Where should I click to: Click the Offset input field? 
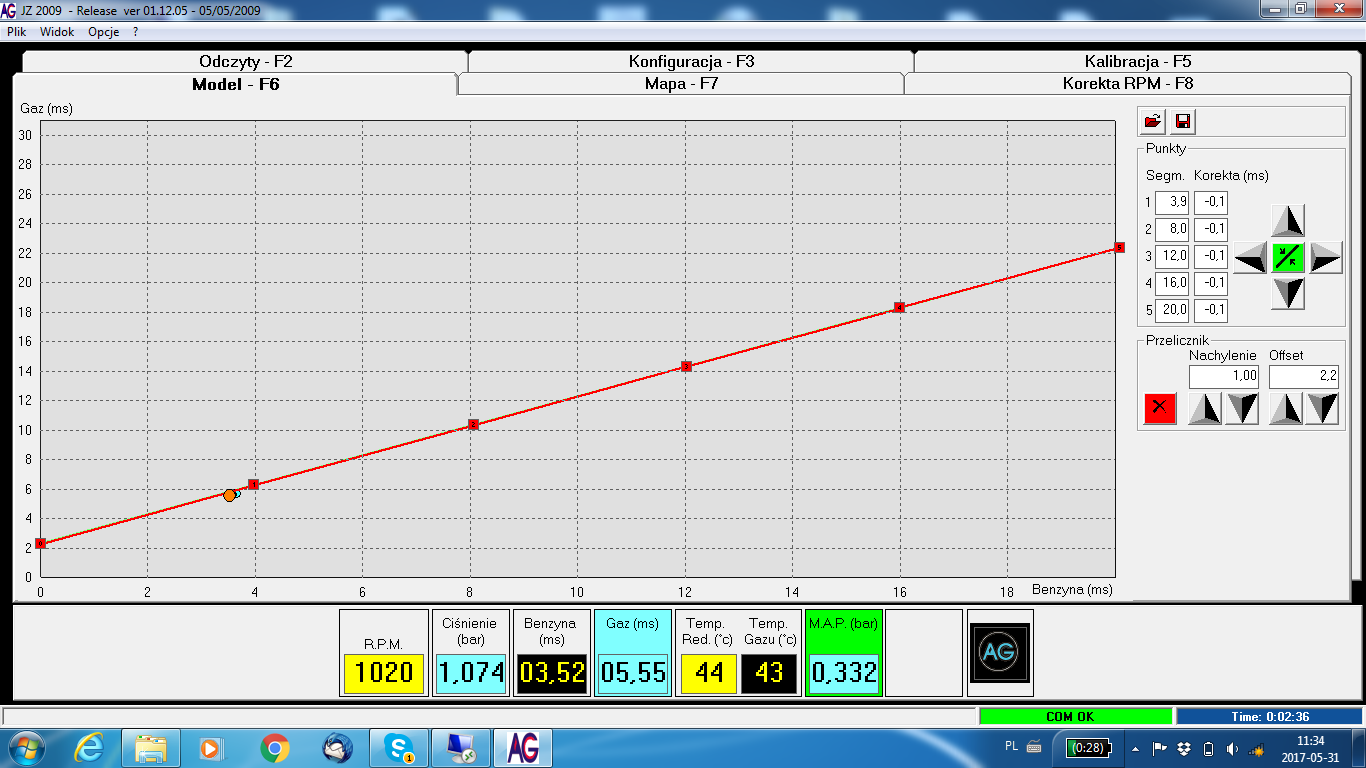[1303, 377]
